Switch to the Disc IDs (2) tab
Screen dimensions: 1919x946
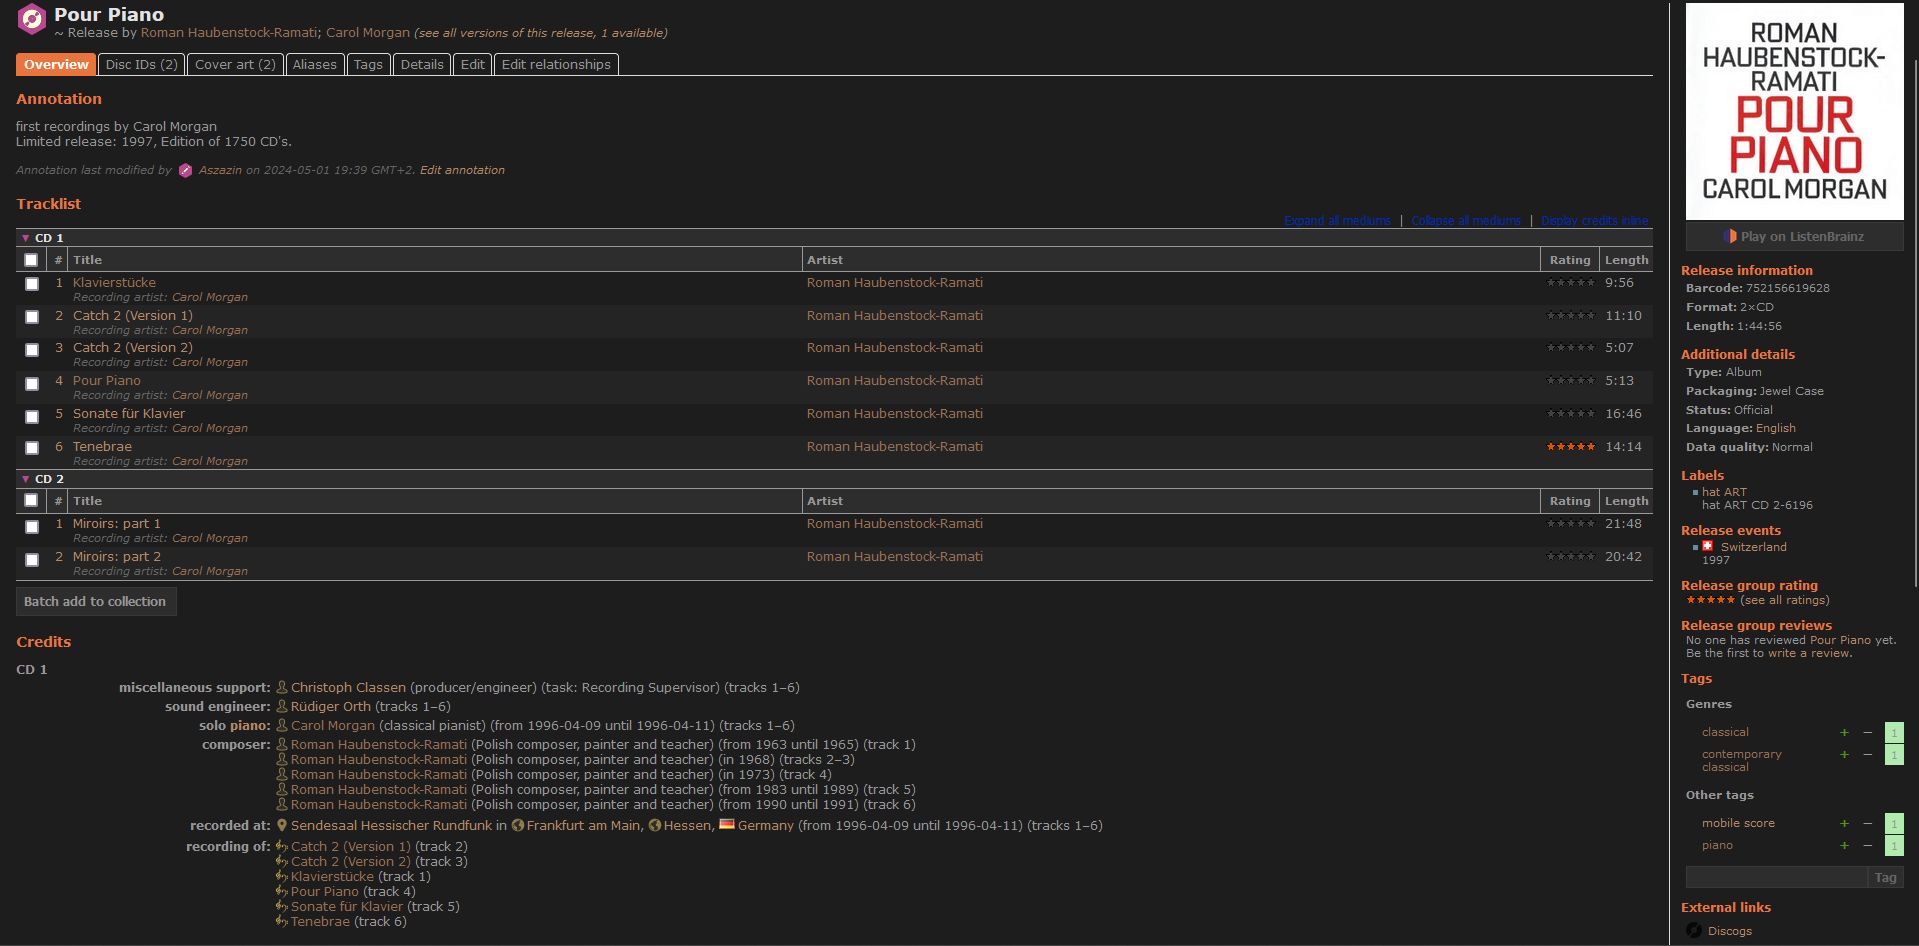141,65
